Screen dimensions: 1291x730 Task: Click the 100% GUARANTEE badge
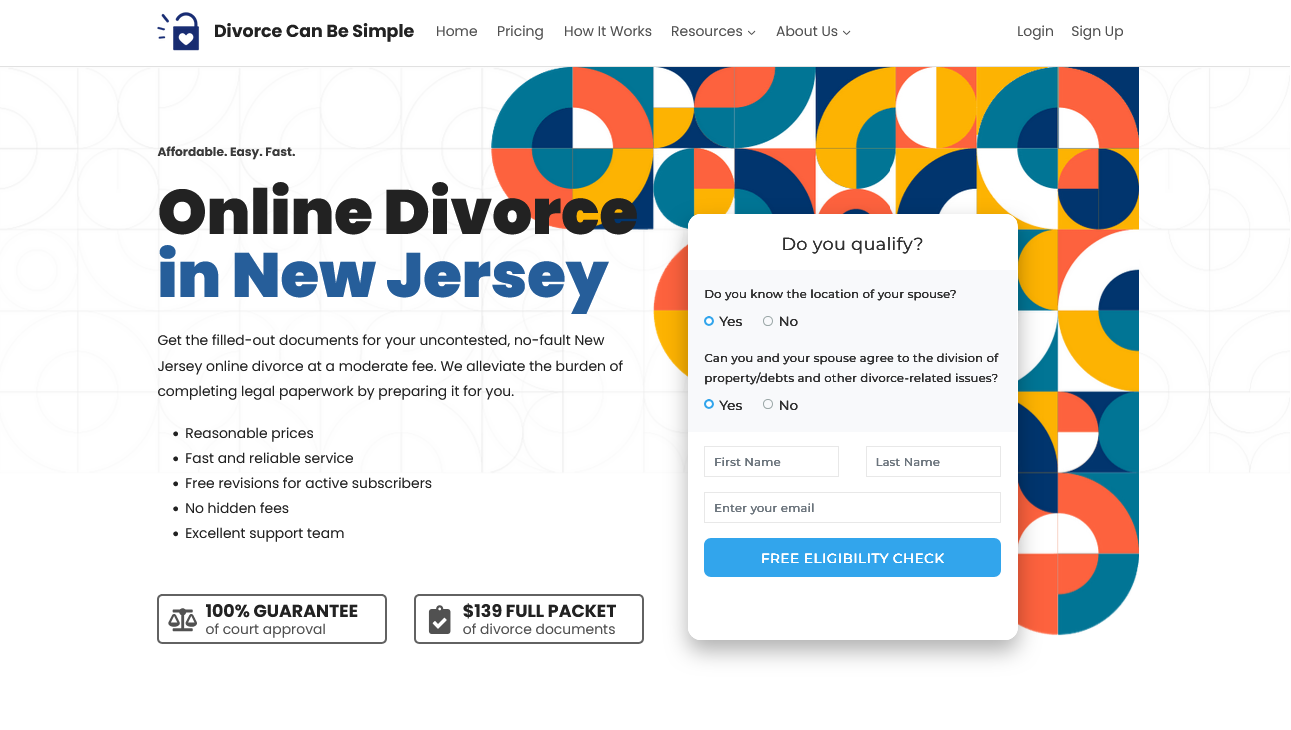click(x=271, y=618)
